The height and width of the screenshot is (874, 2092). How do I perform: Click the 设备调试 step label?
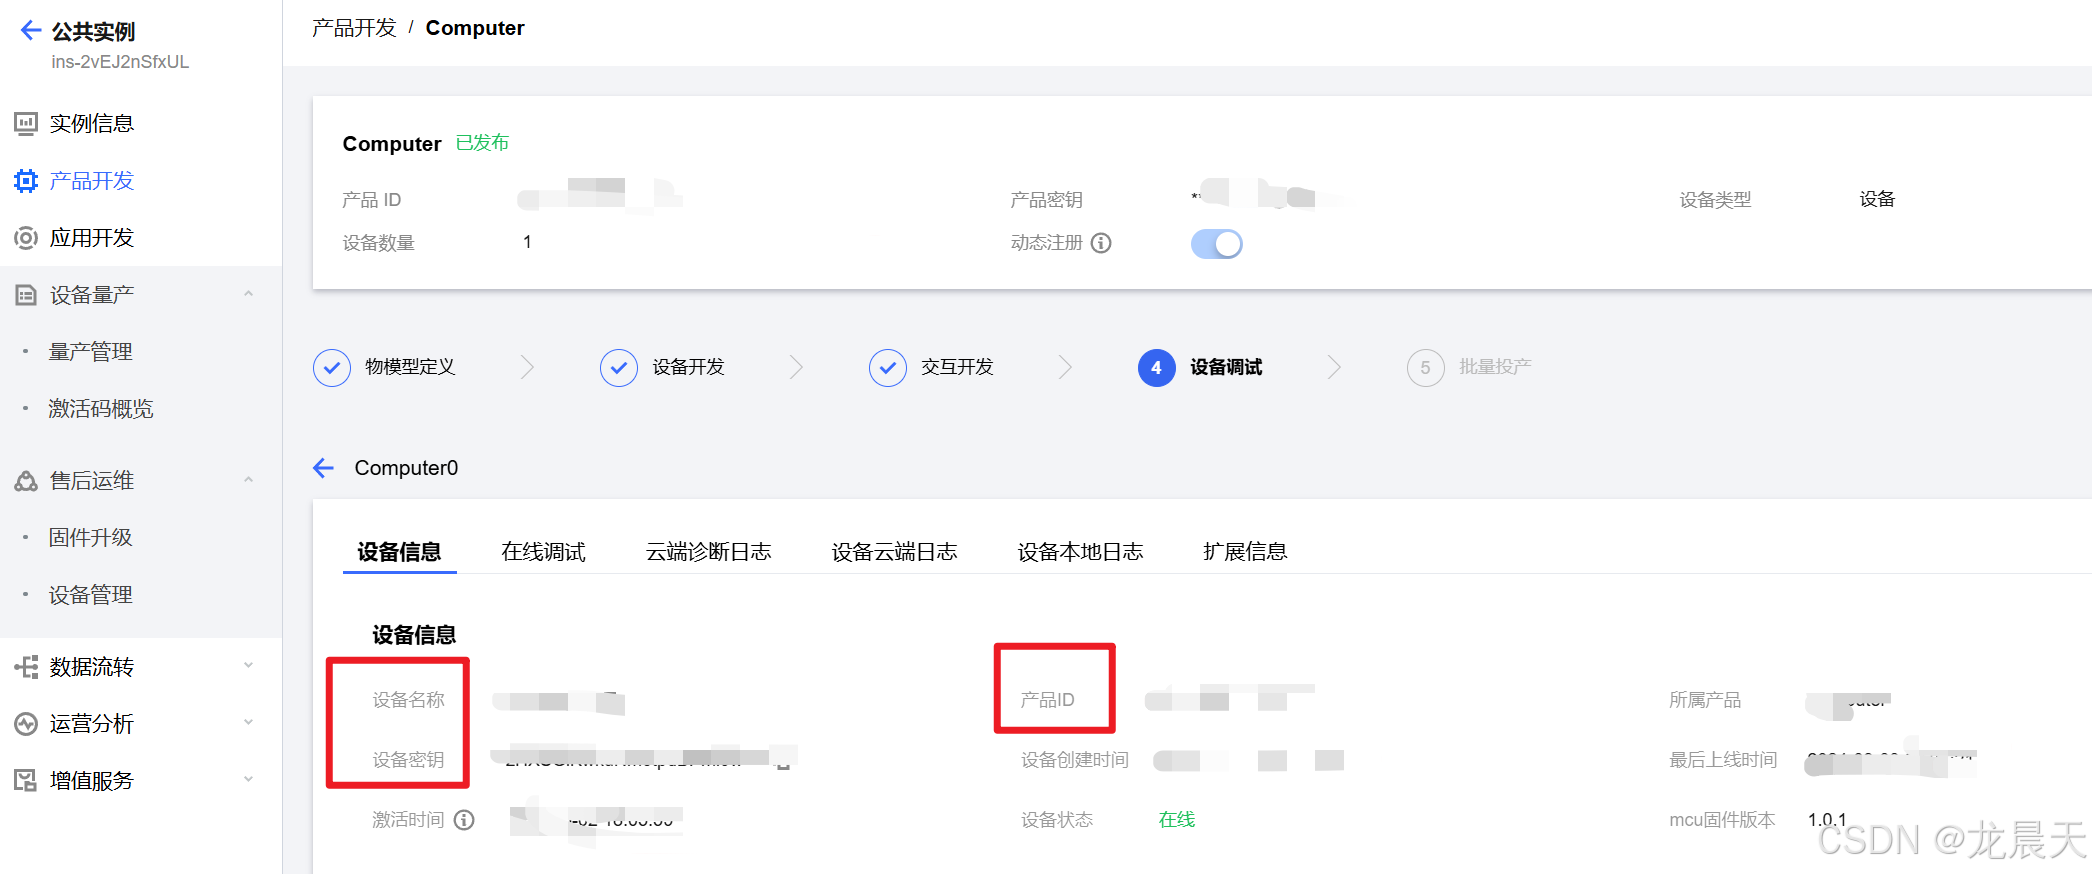tap(1227, 367)
